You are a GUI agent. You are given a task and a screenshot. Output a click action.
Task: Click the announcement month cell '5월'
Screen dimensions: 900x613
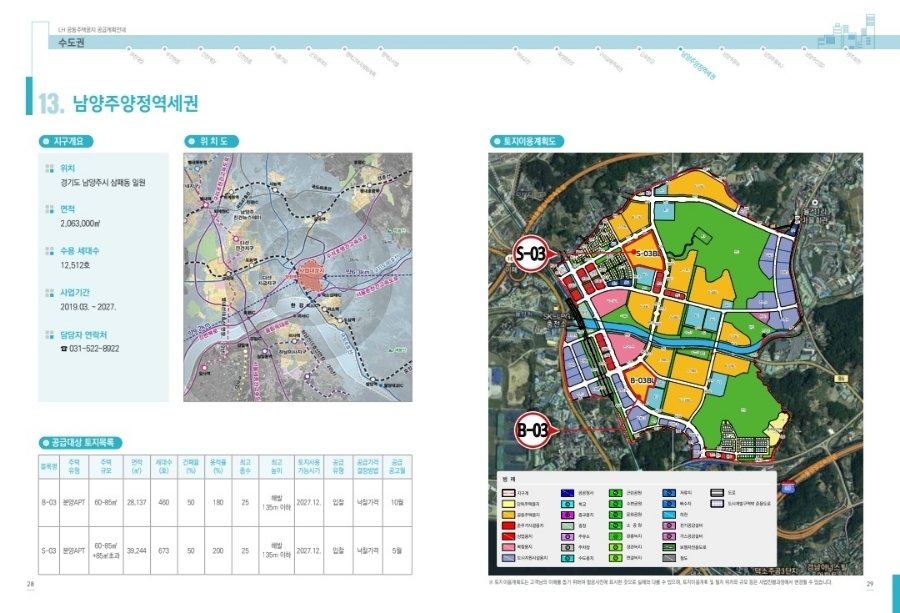click(x=397, y=551)
